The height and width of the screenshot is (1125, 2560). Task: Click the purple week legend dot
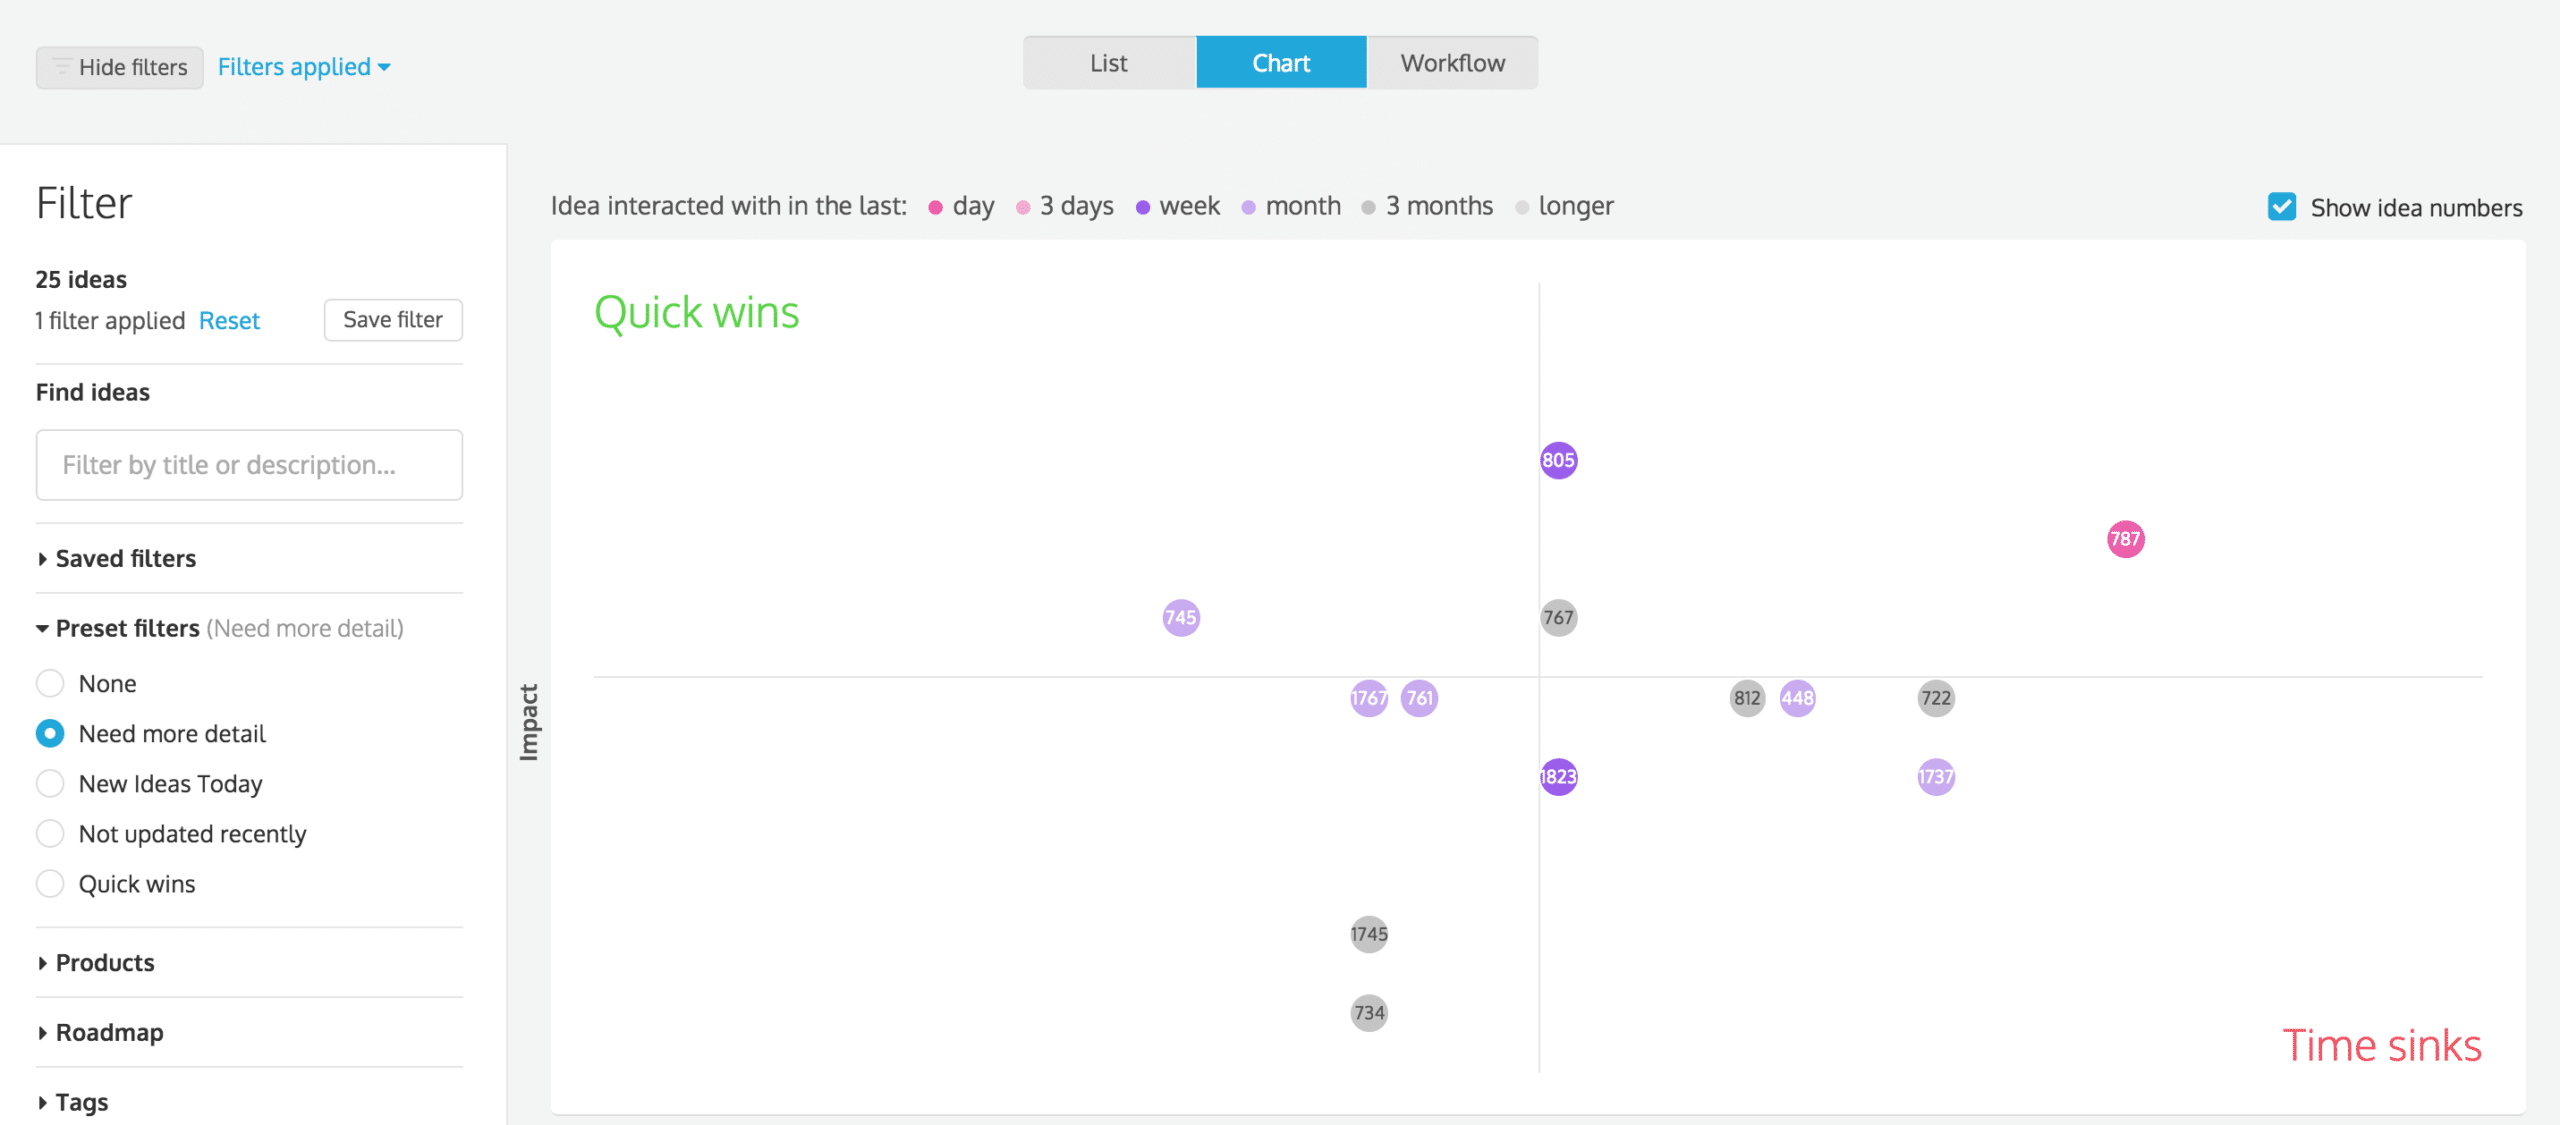(x=1143, y=208)
